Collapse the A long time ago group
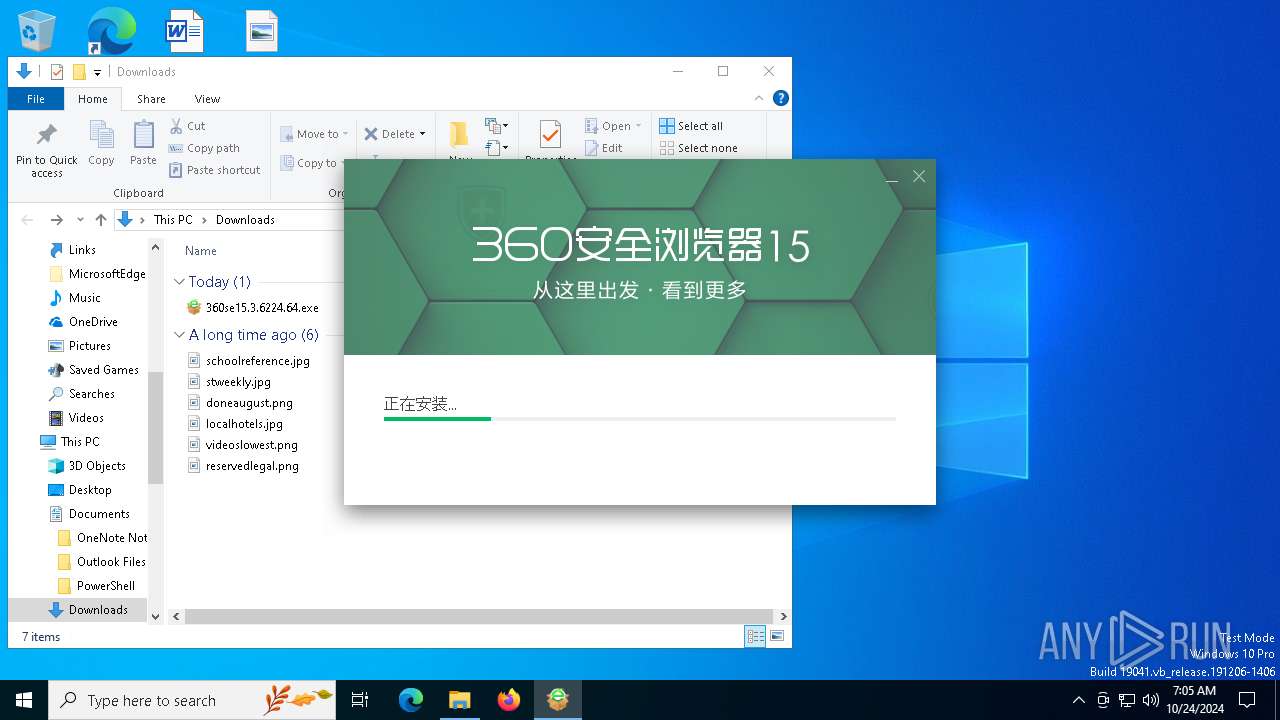The height and width of the screenshot is (720, 1280). point(180,335)
